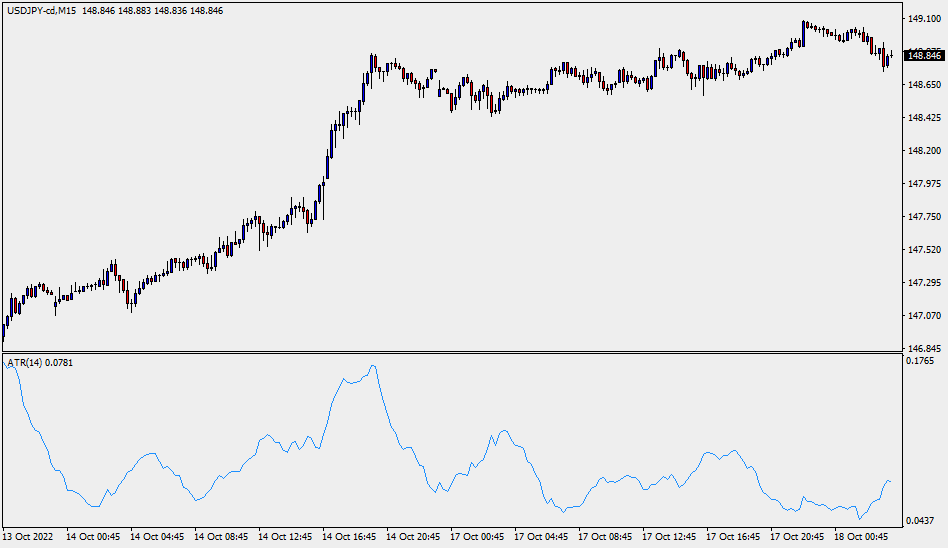Select the 13 Oct 2022 date label
Screen dimensions: 948x548
[30, 537]
